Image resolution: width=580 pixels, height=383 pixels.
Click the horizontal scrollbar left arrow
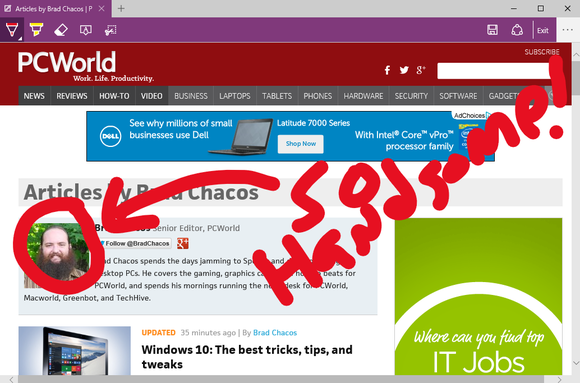pos(12,379)
